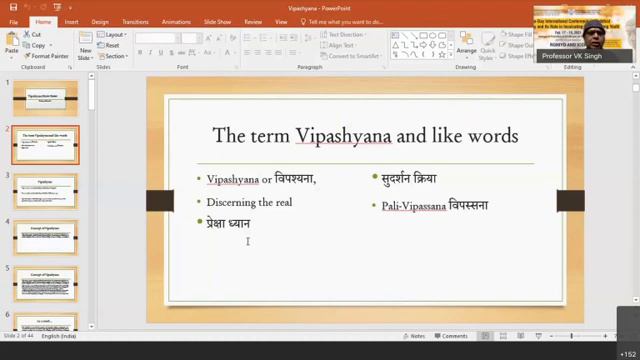Toggle Underline formatting
This screenshot has height=360, width=640.
click(161, 53)
